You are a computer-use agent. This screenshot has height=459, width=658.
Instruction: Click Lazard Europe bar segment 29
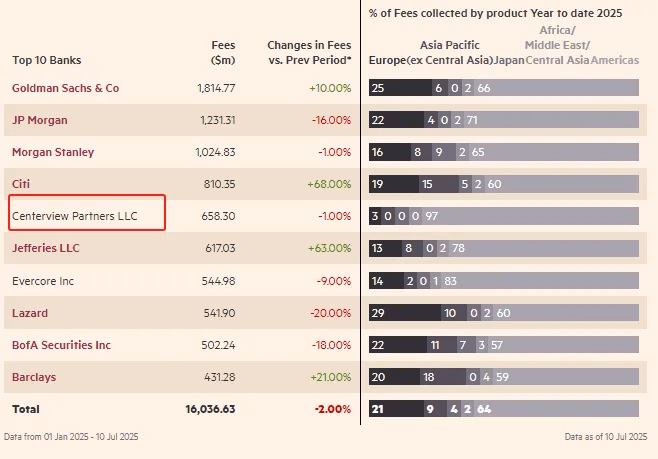405,313
